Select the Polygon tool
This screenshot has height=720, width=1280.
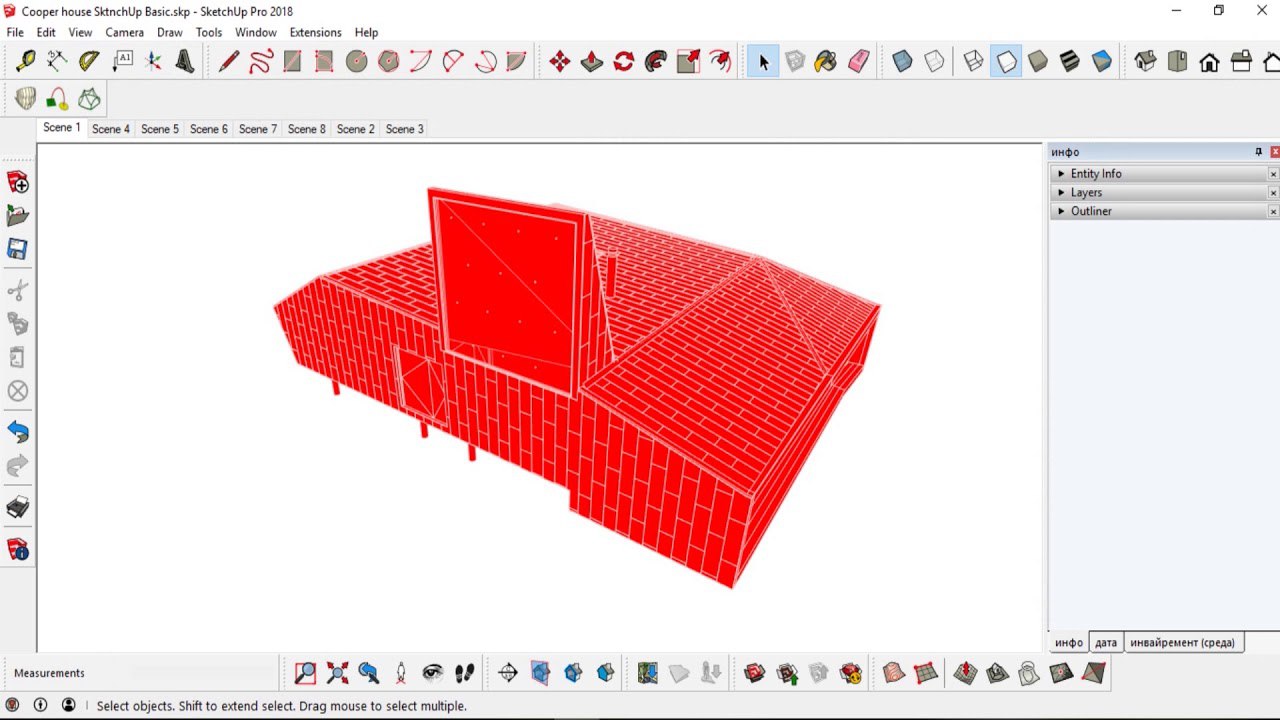[389, 61]
